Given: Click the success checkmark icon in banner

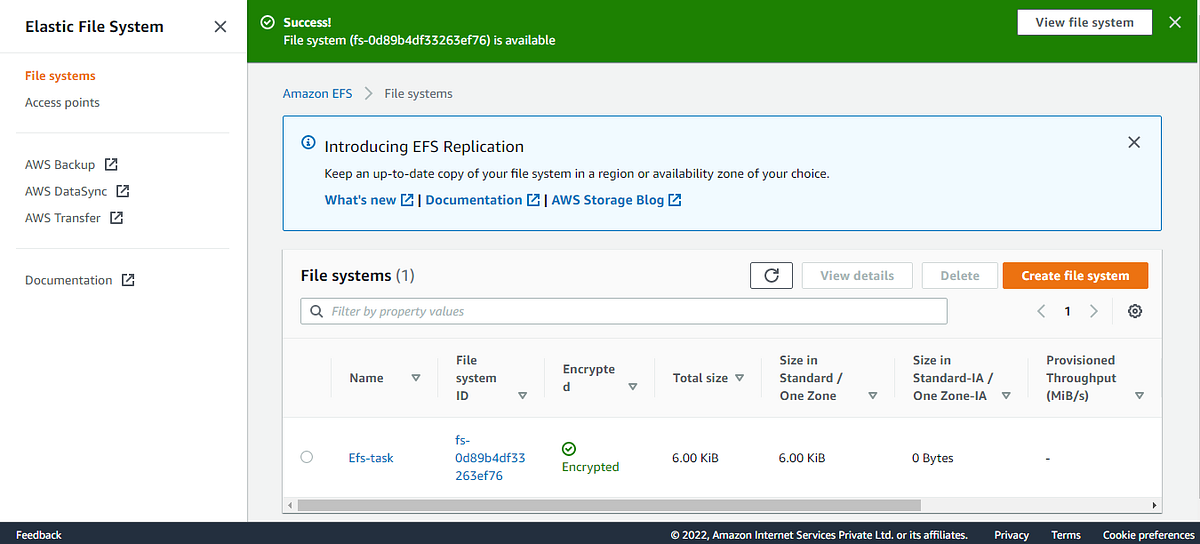Looking at the screenshot, I should (266, 21).
